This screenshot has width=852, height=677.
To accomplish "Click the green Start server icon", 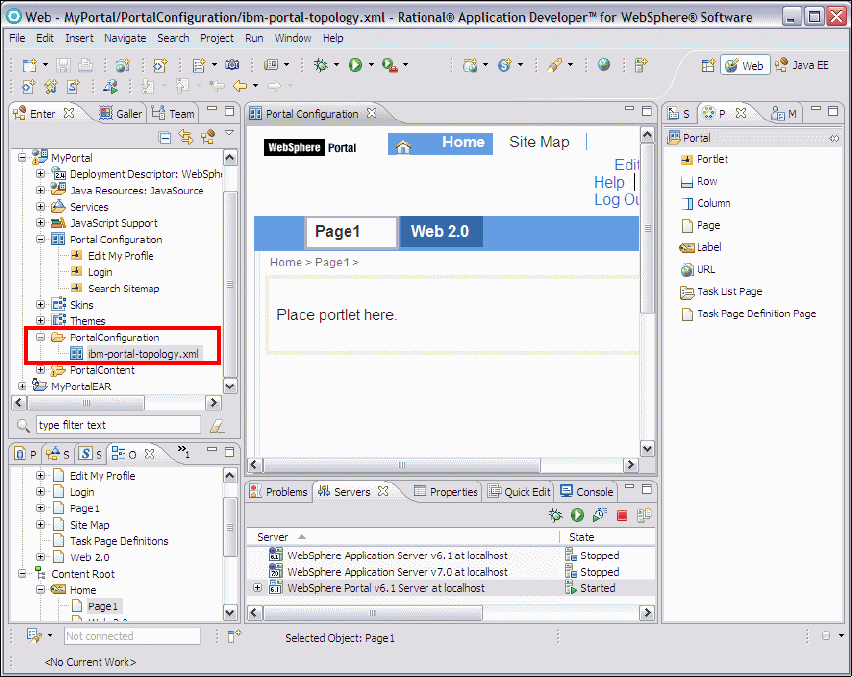I will tap(577, 515).
